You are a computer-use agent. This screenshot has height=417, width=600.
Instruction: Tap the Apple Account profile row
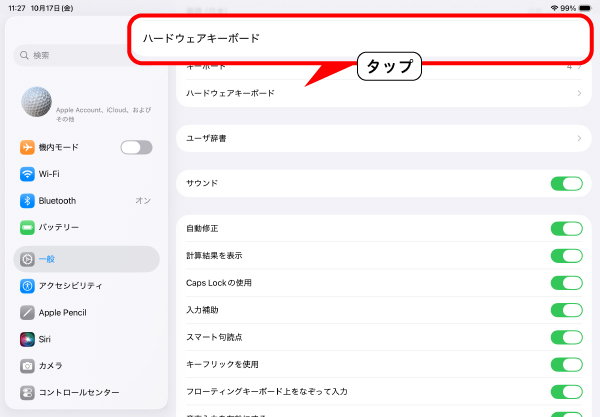pos(86,101)
